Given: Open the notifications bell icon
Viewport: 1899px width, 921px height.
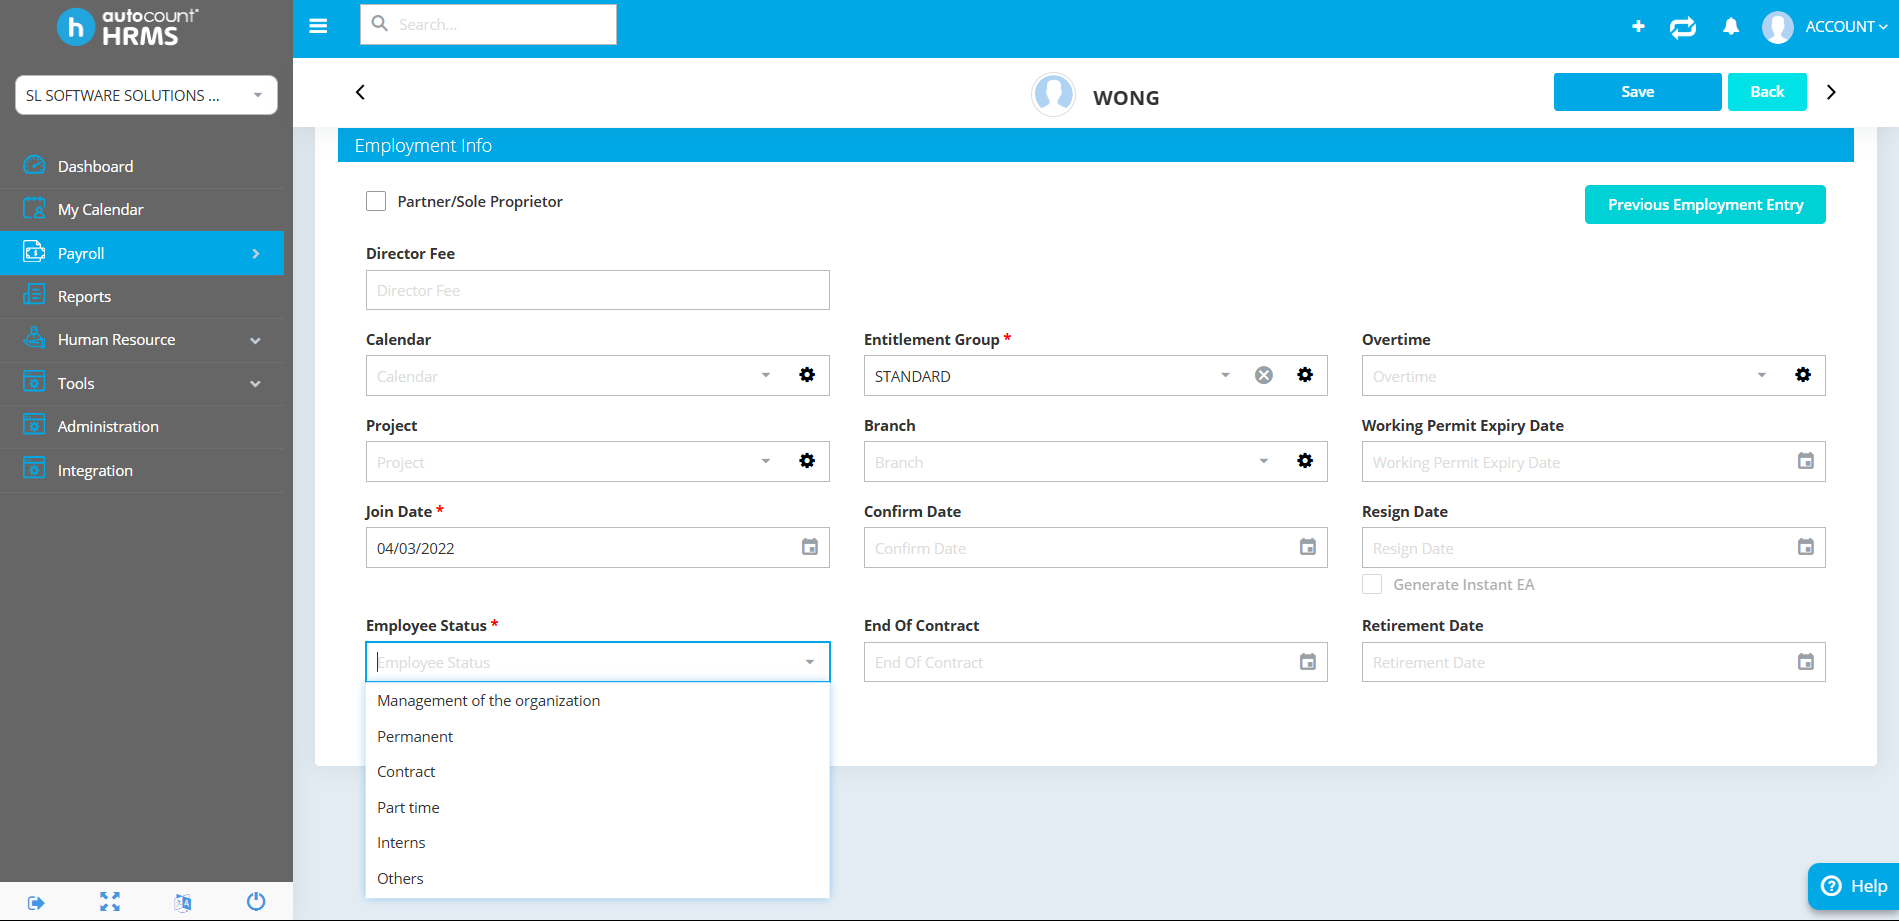Looking at the screenshot, I should (1731, 27).
